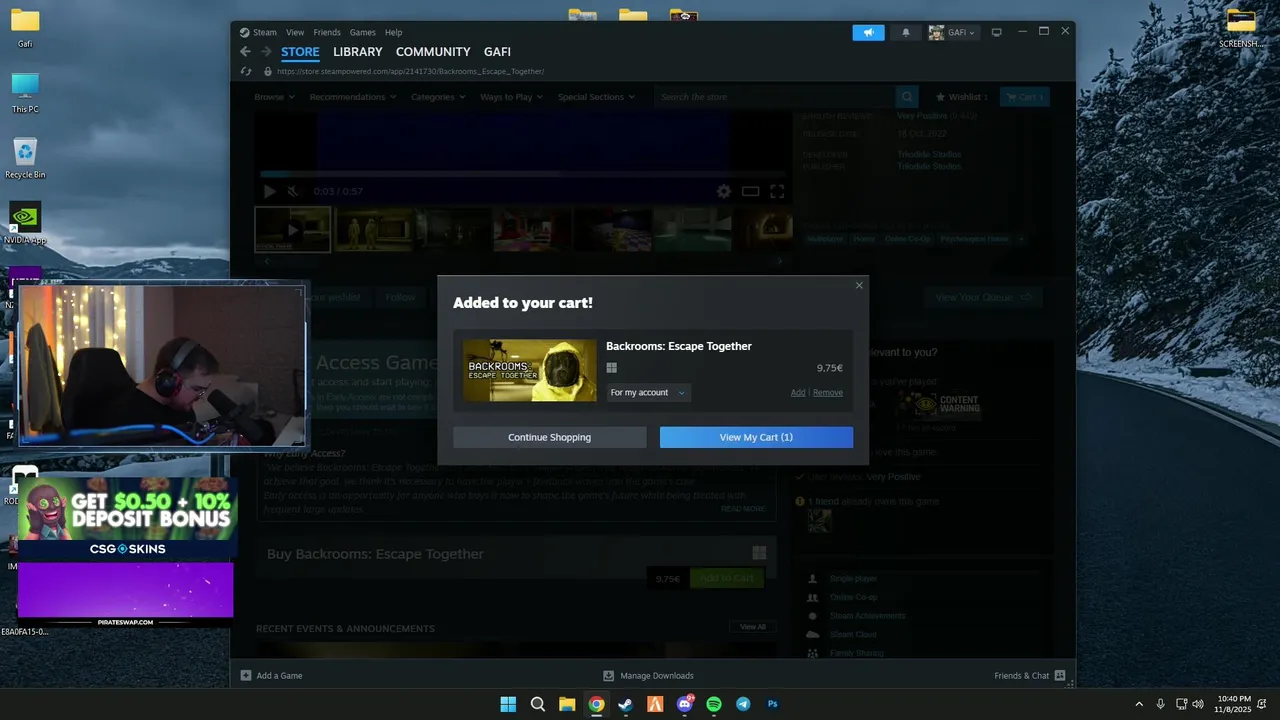Go forward with the Steam forward arrow
The image size is (1280, 720).
click(266, 52)
